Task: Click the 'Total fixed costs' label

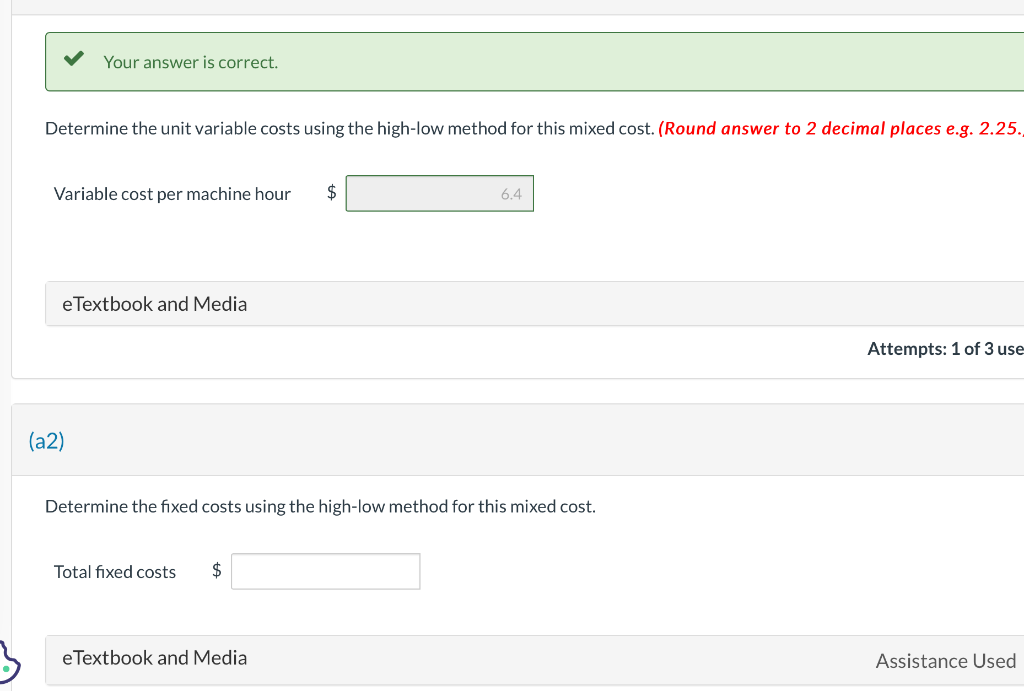Action: tap(115, 572)
